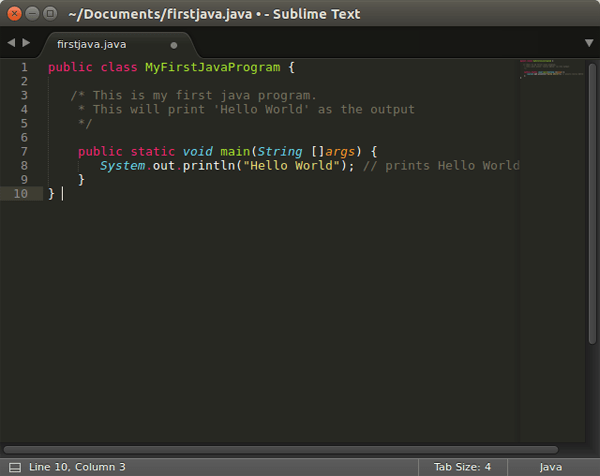Click the horizontal scrollbar thumb
This screenshot has width=600, height=476.
coord(280,450)
